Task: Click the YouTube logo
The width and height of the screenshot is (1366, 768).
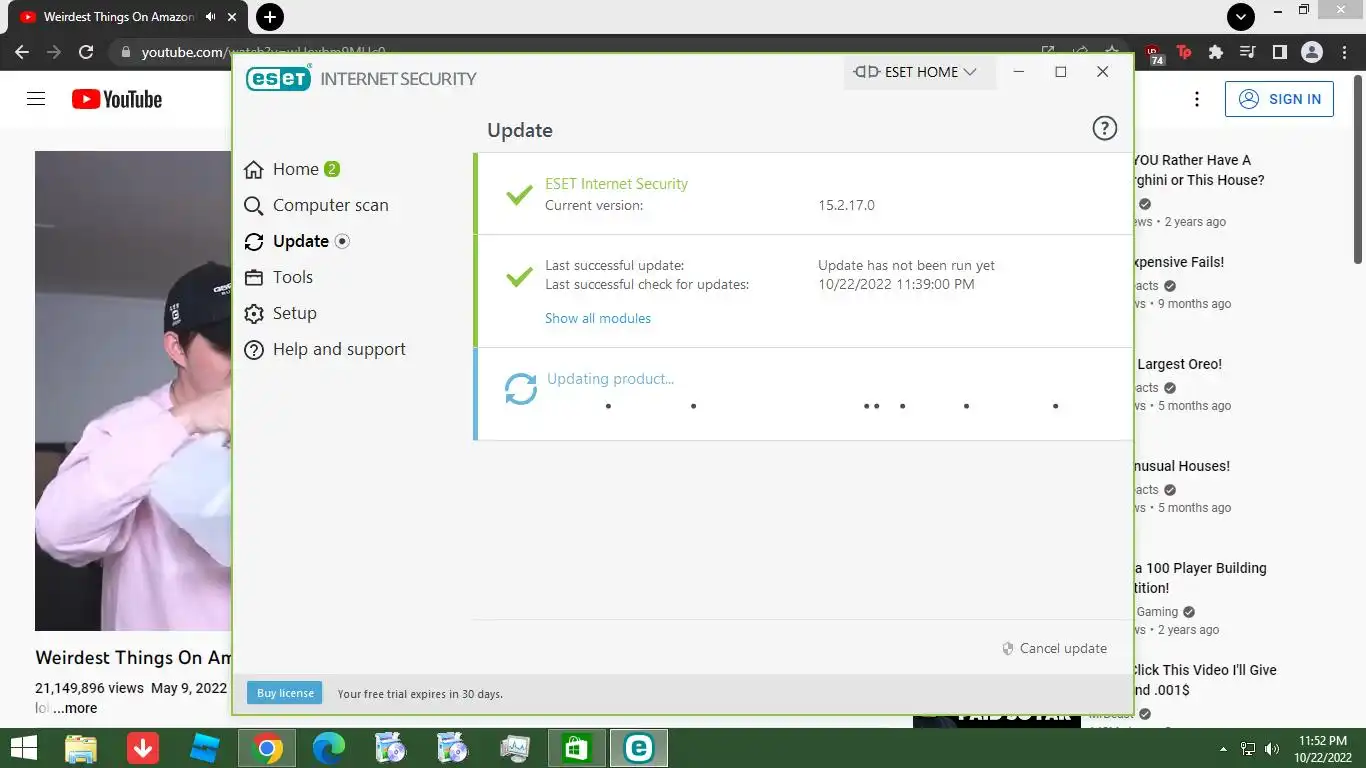Action: tap(117, 99)
